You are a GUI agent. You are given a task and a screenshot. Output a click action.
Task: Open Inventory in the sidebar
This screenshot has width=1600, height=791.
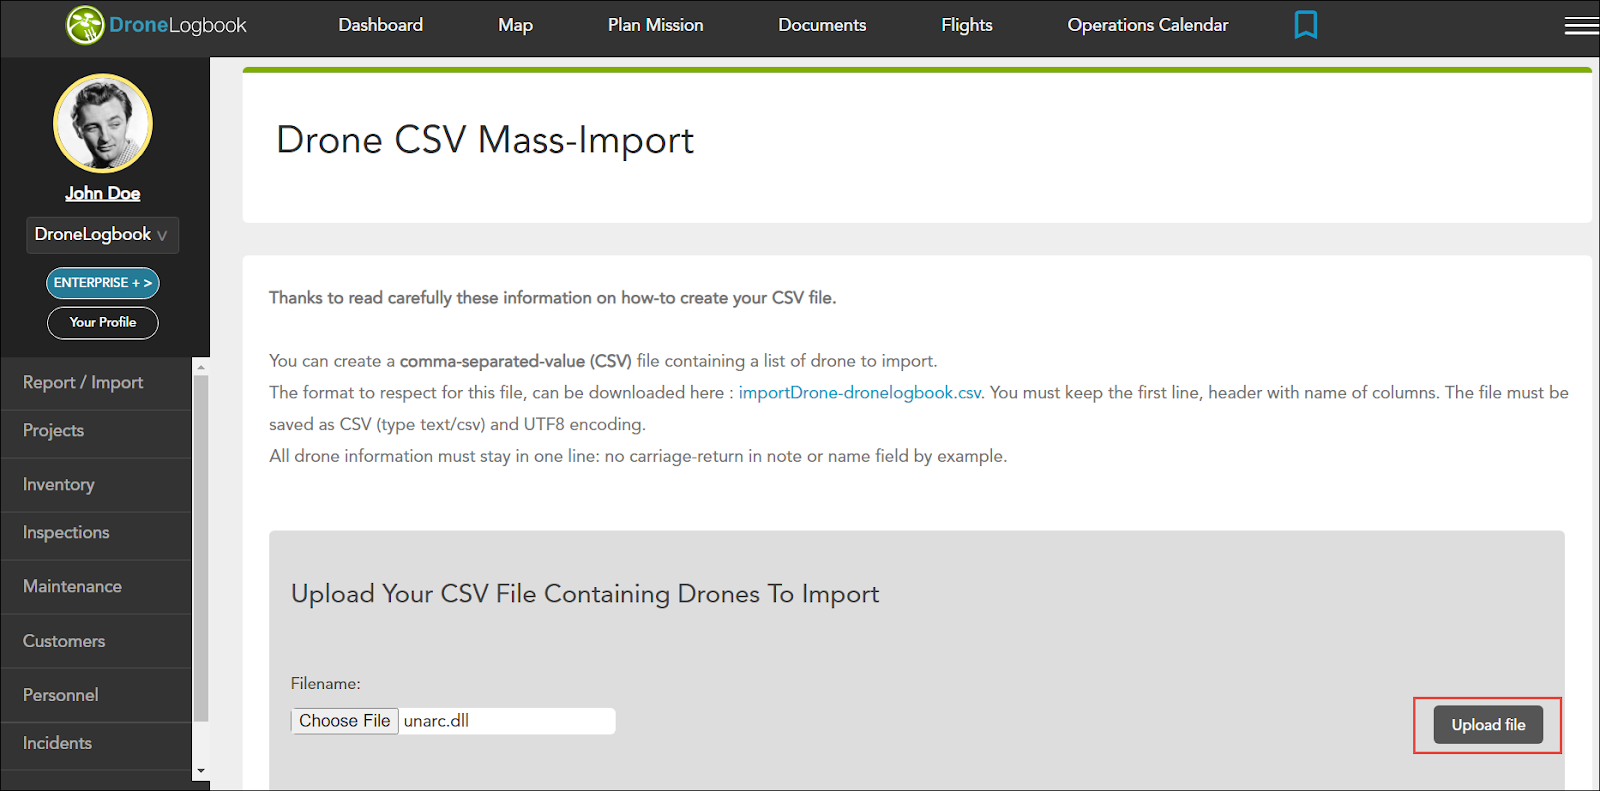click(x=96, y=485)
